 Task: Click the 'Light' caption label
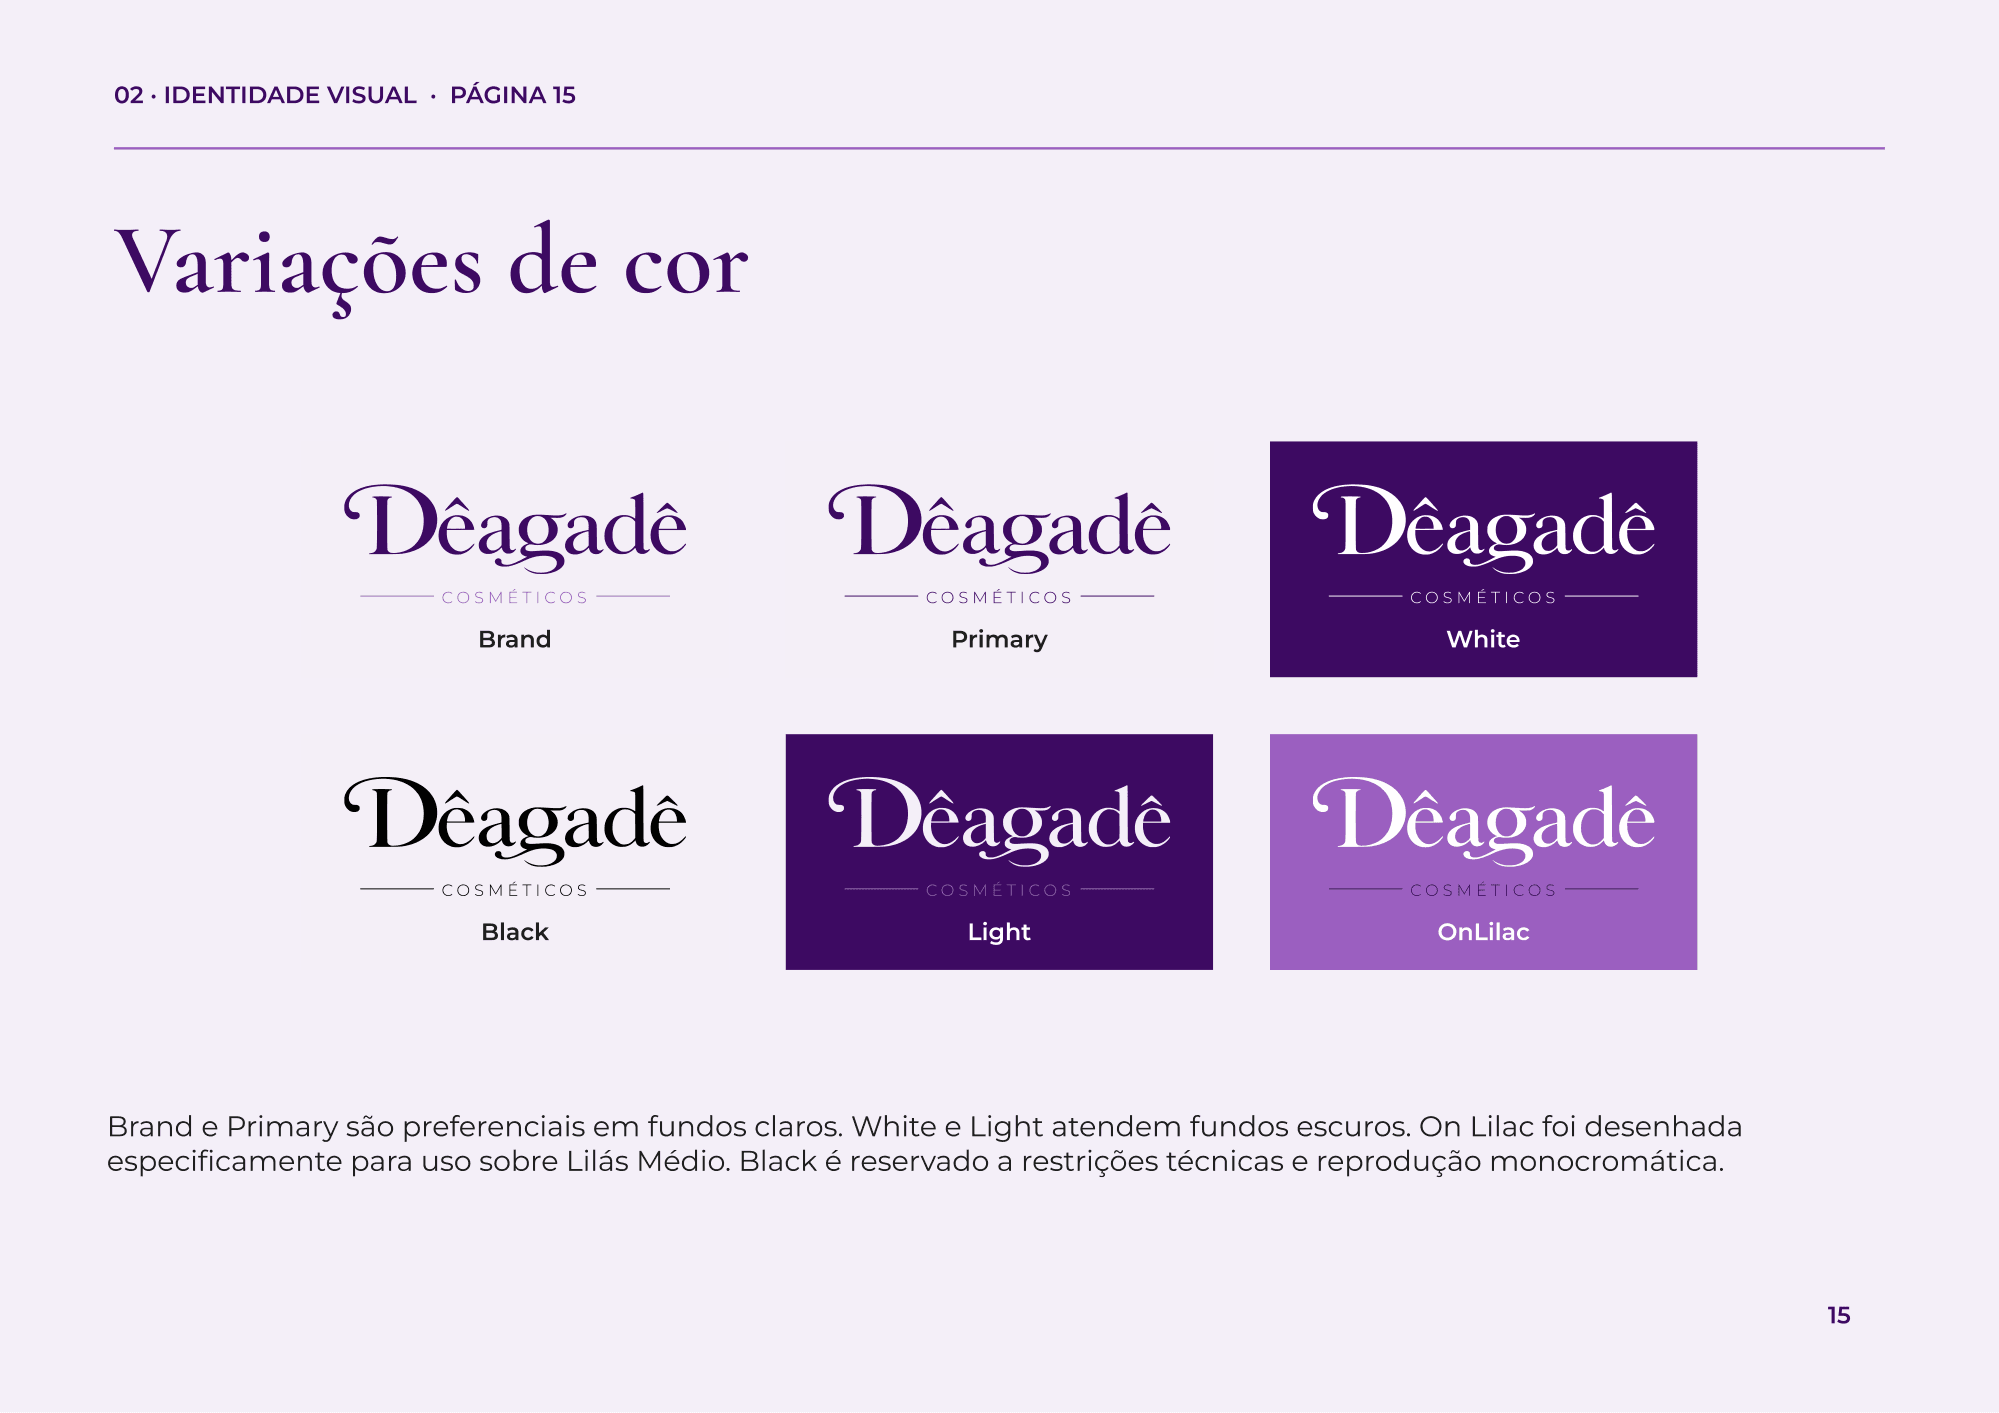click(x=999, y=933)
